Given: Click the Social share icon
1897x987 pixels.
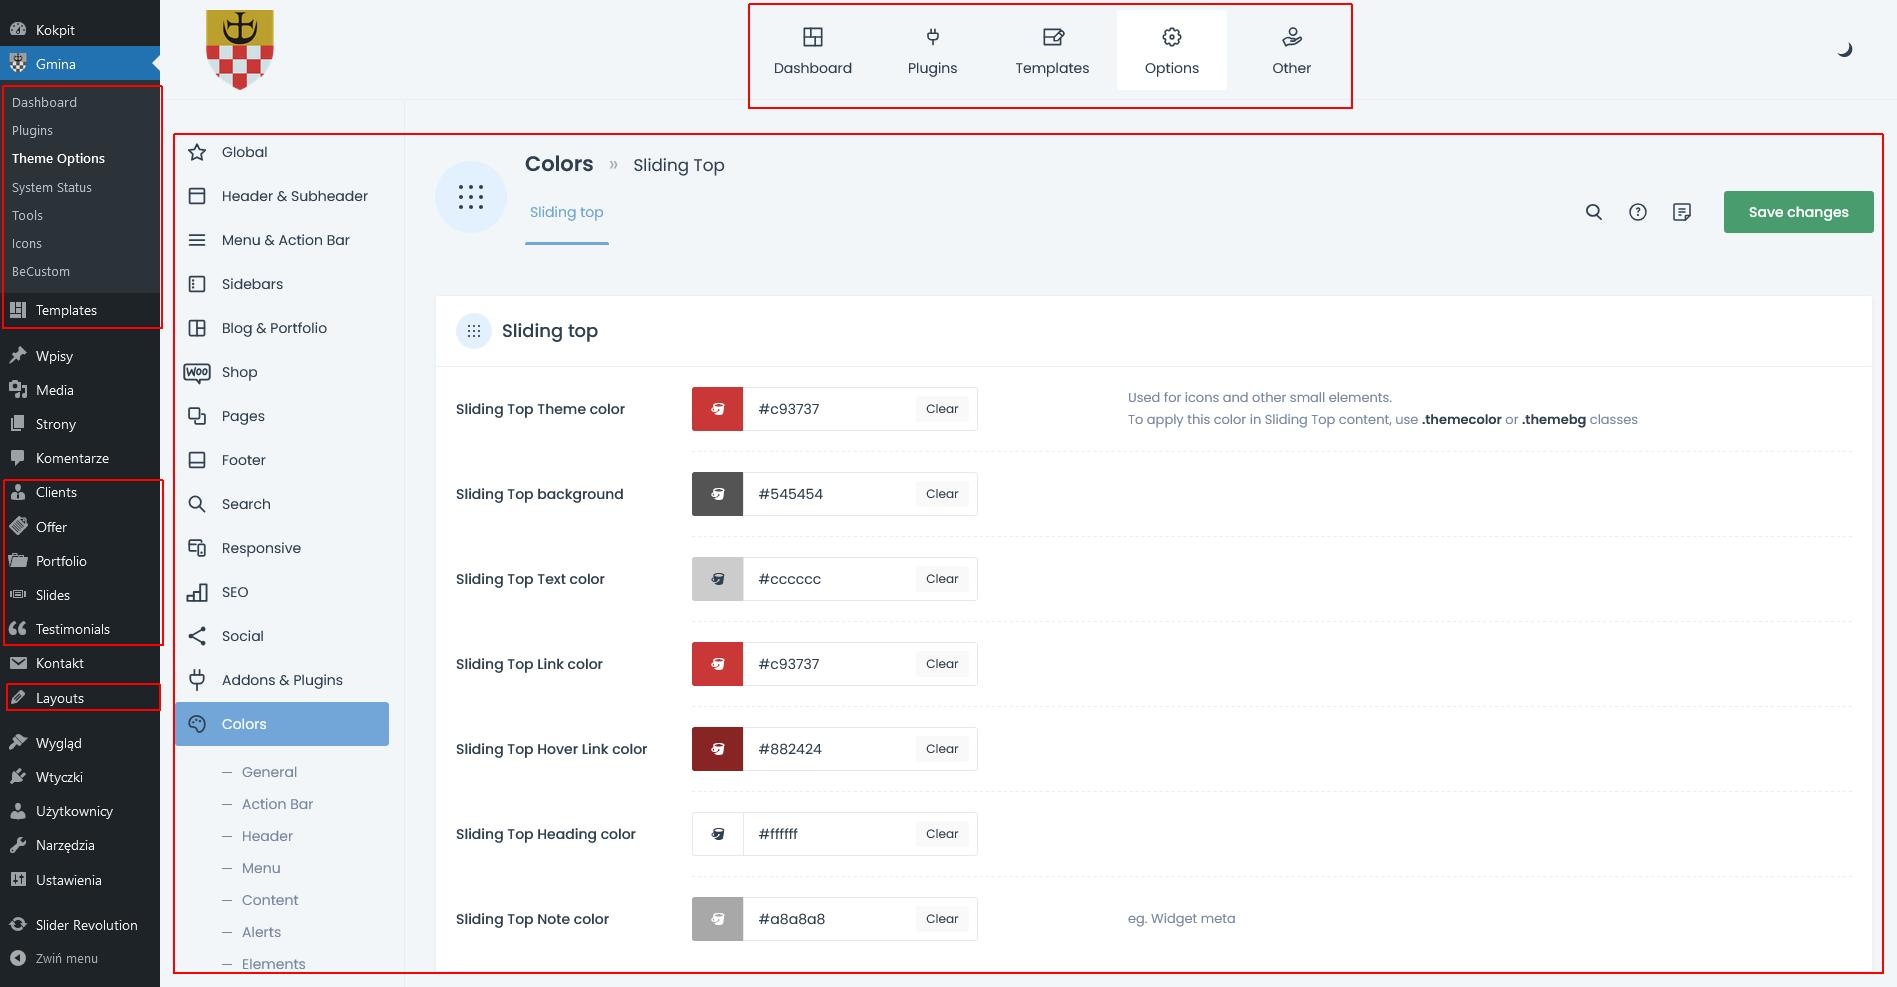Looking at the screenshot, I should pyautogui.click(x=197, y=636).
